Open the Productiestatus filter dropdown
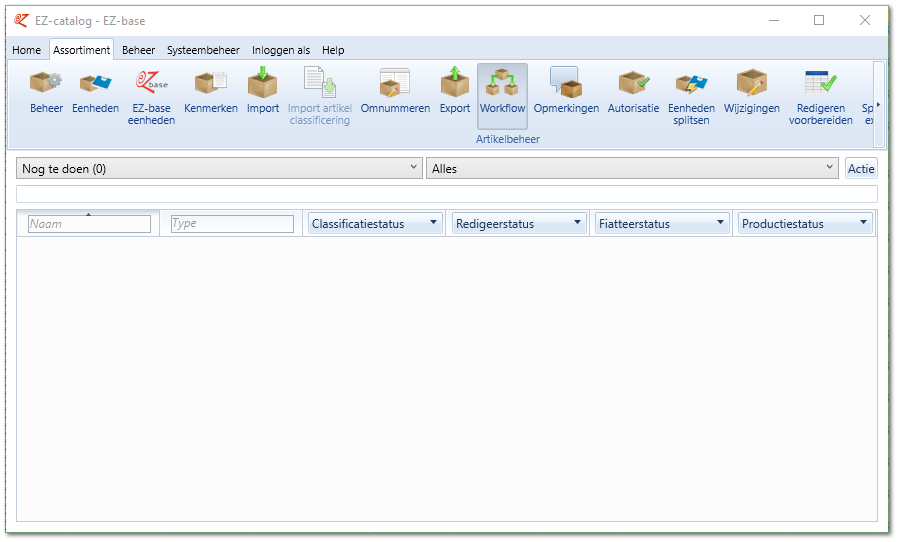Viewport: 898px width, 542px height. pyautogui.click(x=805, y=223)
